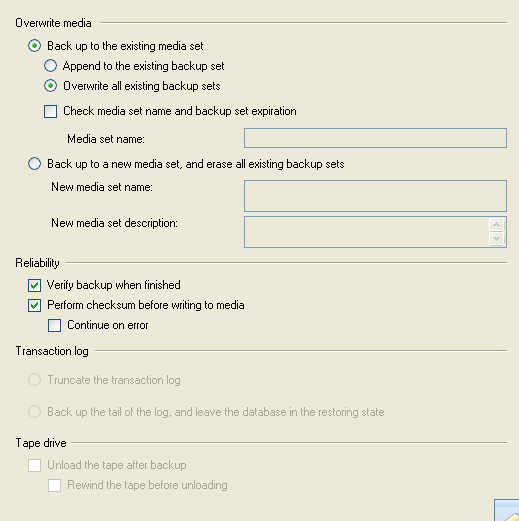519x521 pixels.
Task: Click the description box down scroll arrow
Action: (x=496, y=239)
